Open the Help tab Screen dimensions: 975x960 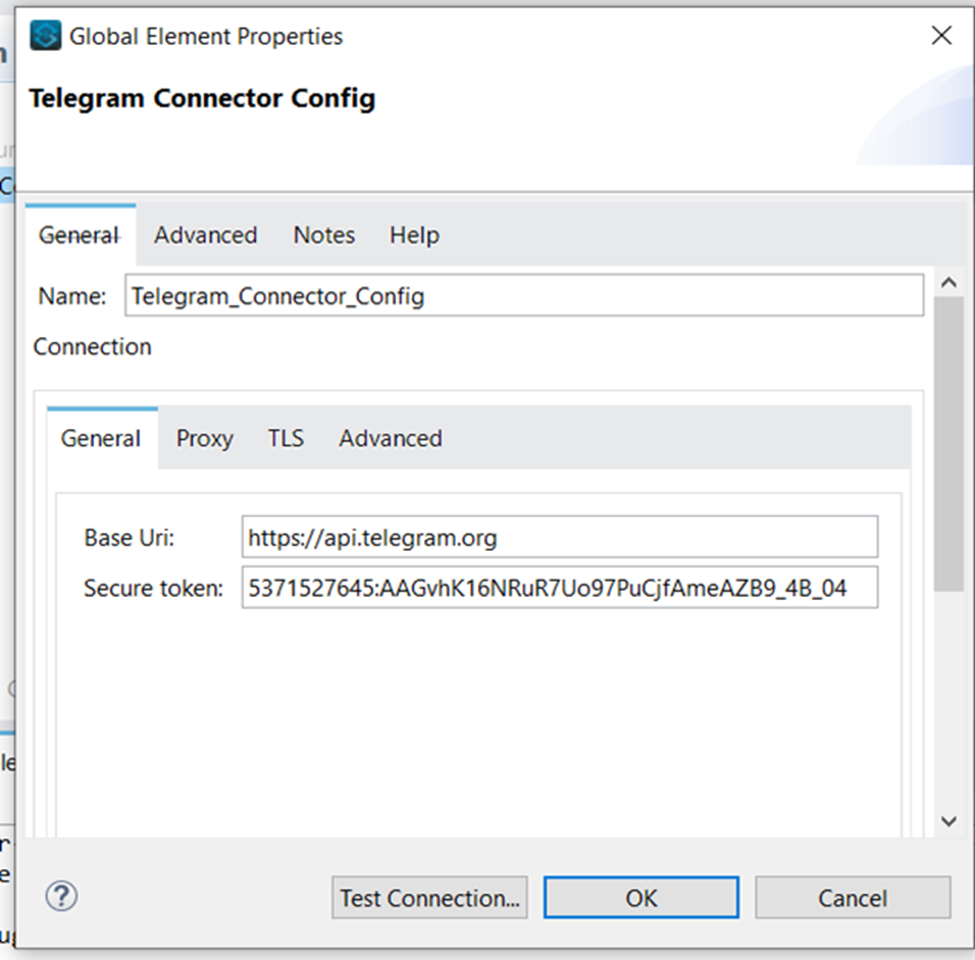coord(414,235)
